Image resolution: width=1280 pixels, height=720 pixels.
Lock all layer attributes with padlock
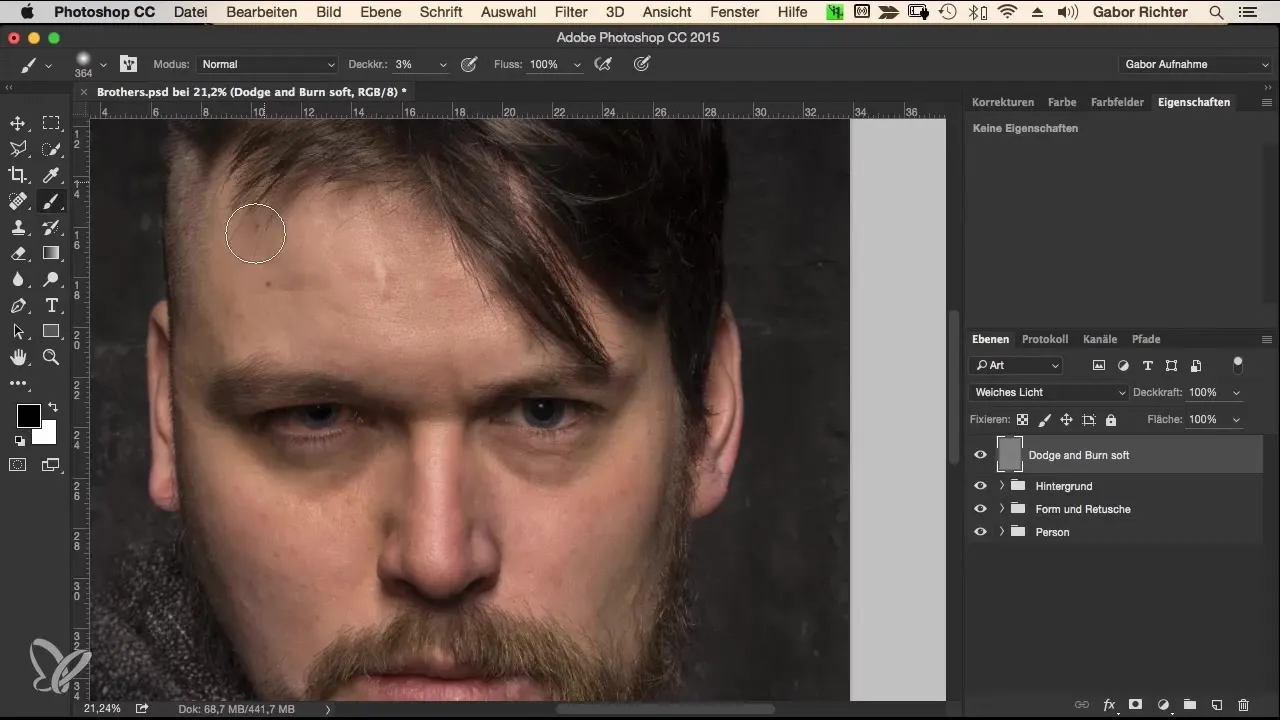click(1110, 420)
